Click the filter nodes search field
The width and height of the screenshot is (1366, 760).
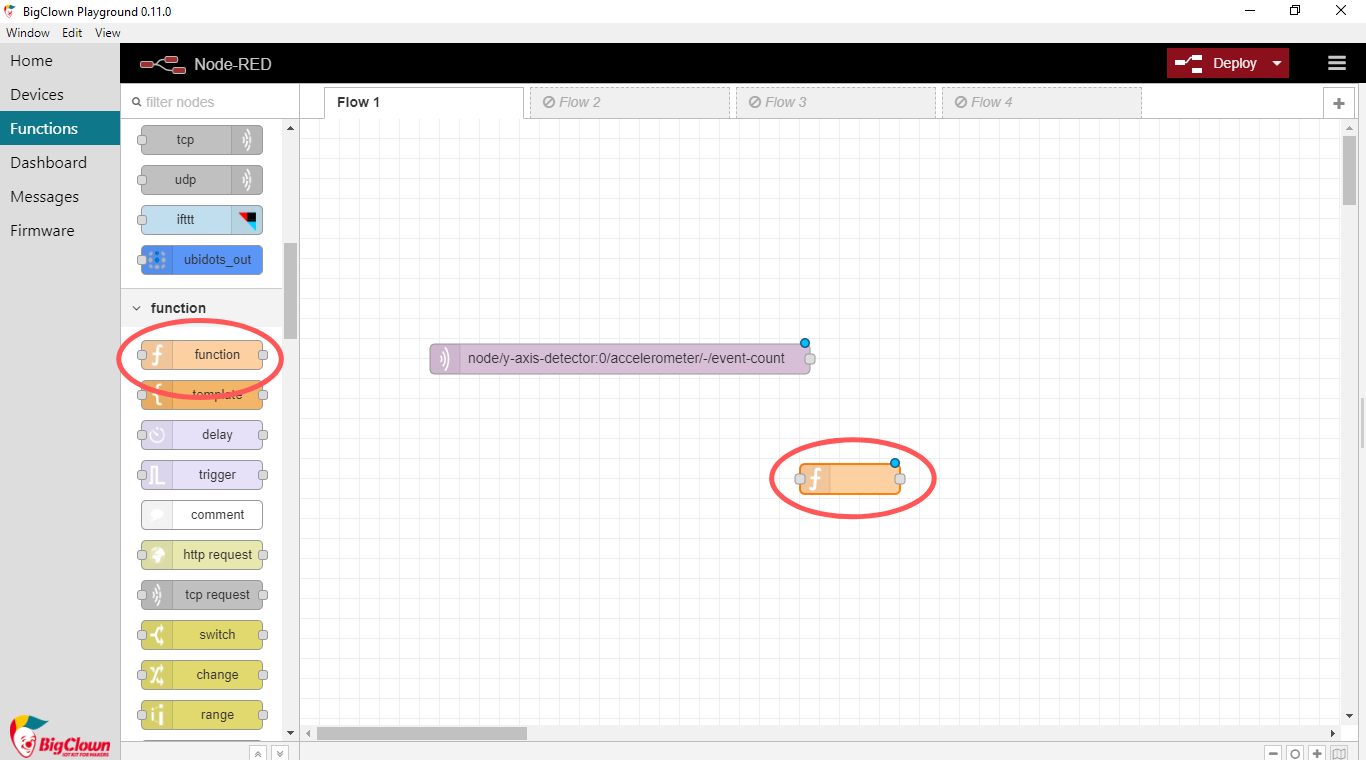[210, 102]
